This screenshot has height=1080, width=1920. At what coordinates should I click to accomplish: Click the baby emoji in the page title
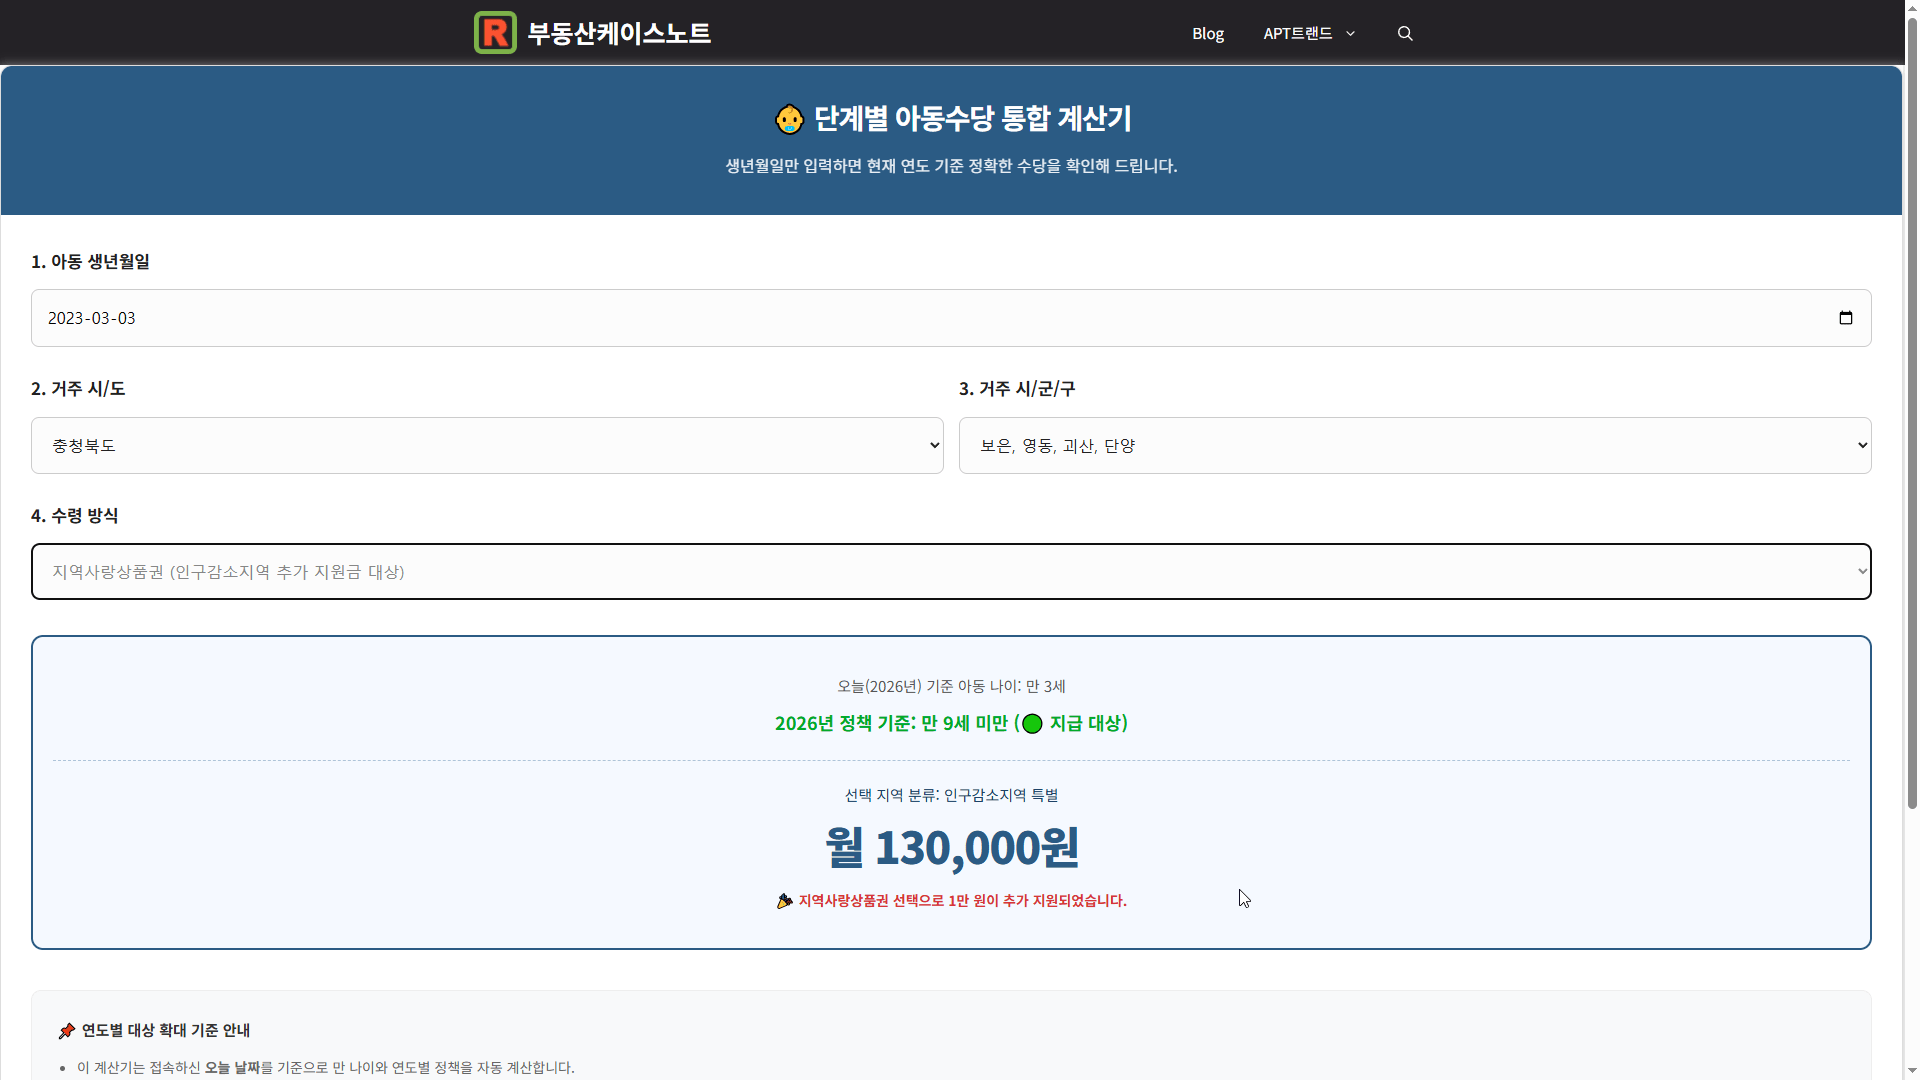tap(789, 119)
